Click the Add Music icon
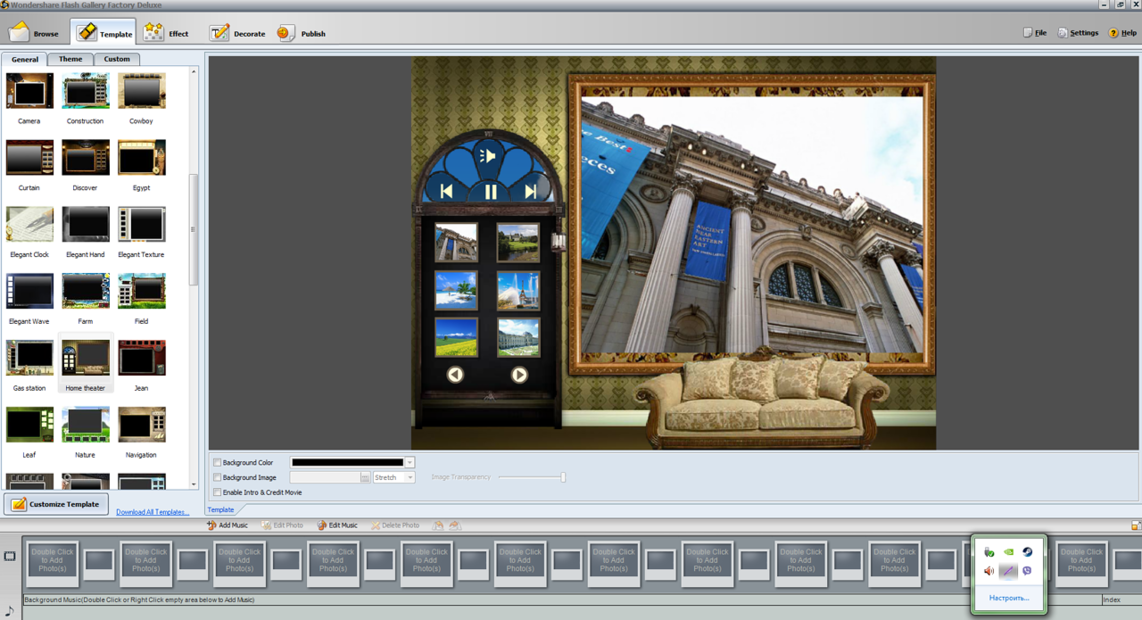The width and height of the screenshot is (1142, 620). click(x=212, y=525)
